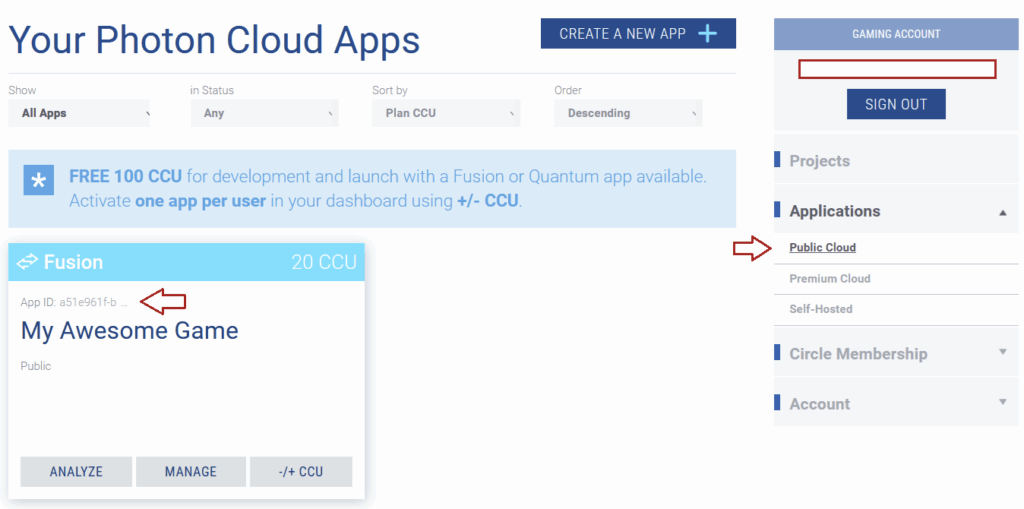The width and height of the screenshot is (1024, 509).
Task: Click the Public label on the app card
Action: 36,366
